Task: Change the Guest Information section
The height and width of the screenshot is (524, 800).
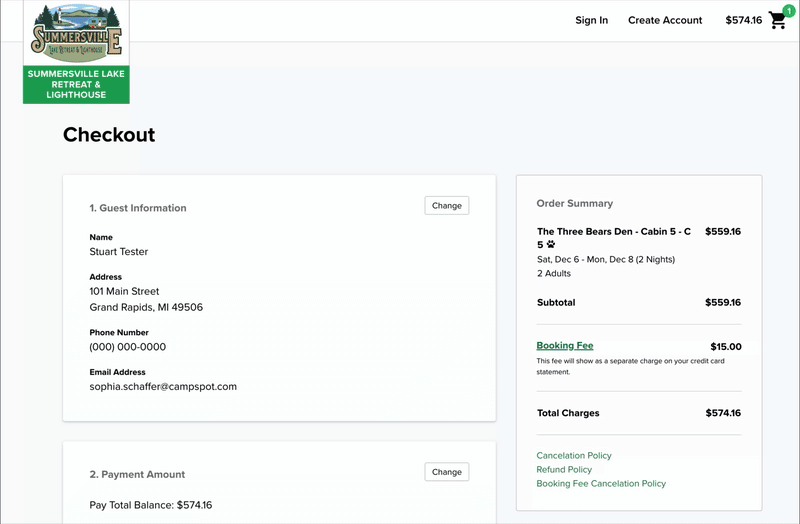Action: click(446, 206)
